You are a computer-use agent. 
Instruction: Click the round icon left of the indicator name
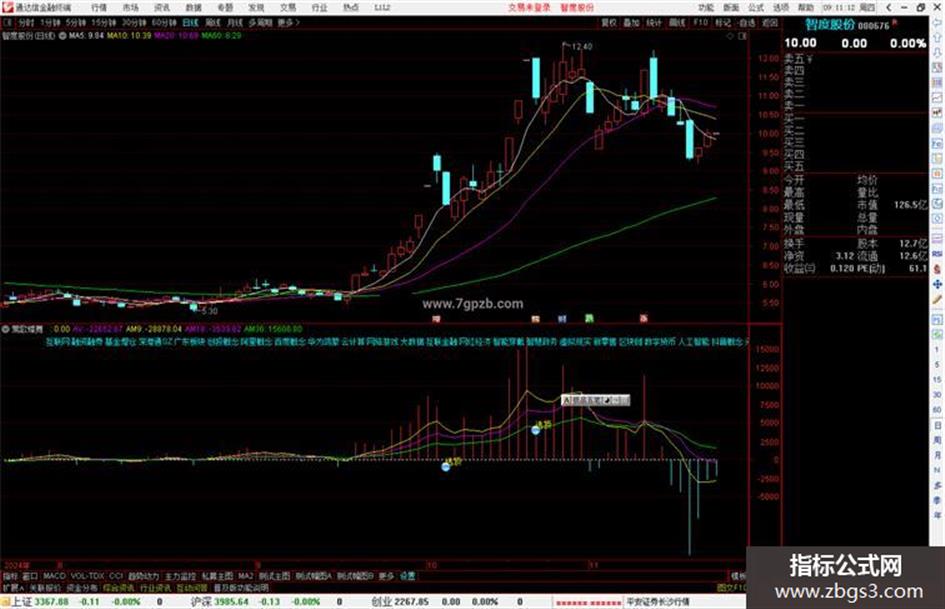(x=5, y=329)
